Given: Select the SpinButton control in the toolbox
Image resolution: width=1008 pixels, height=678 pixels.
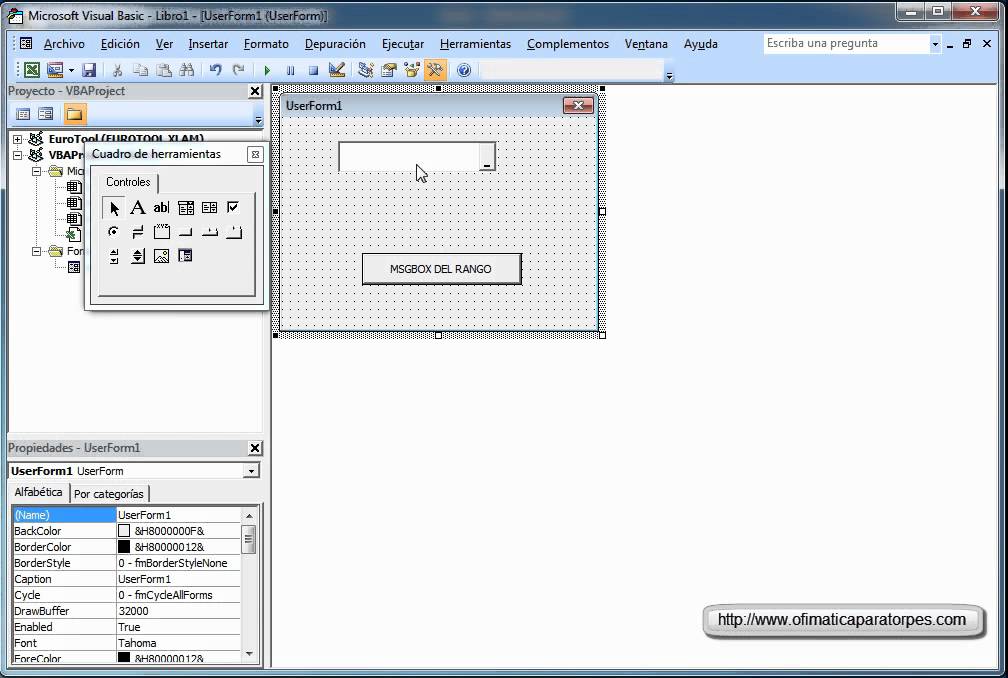Looking at the screenshot, I should (x=138, y=256).
